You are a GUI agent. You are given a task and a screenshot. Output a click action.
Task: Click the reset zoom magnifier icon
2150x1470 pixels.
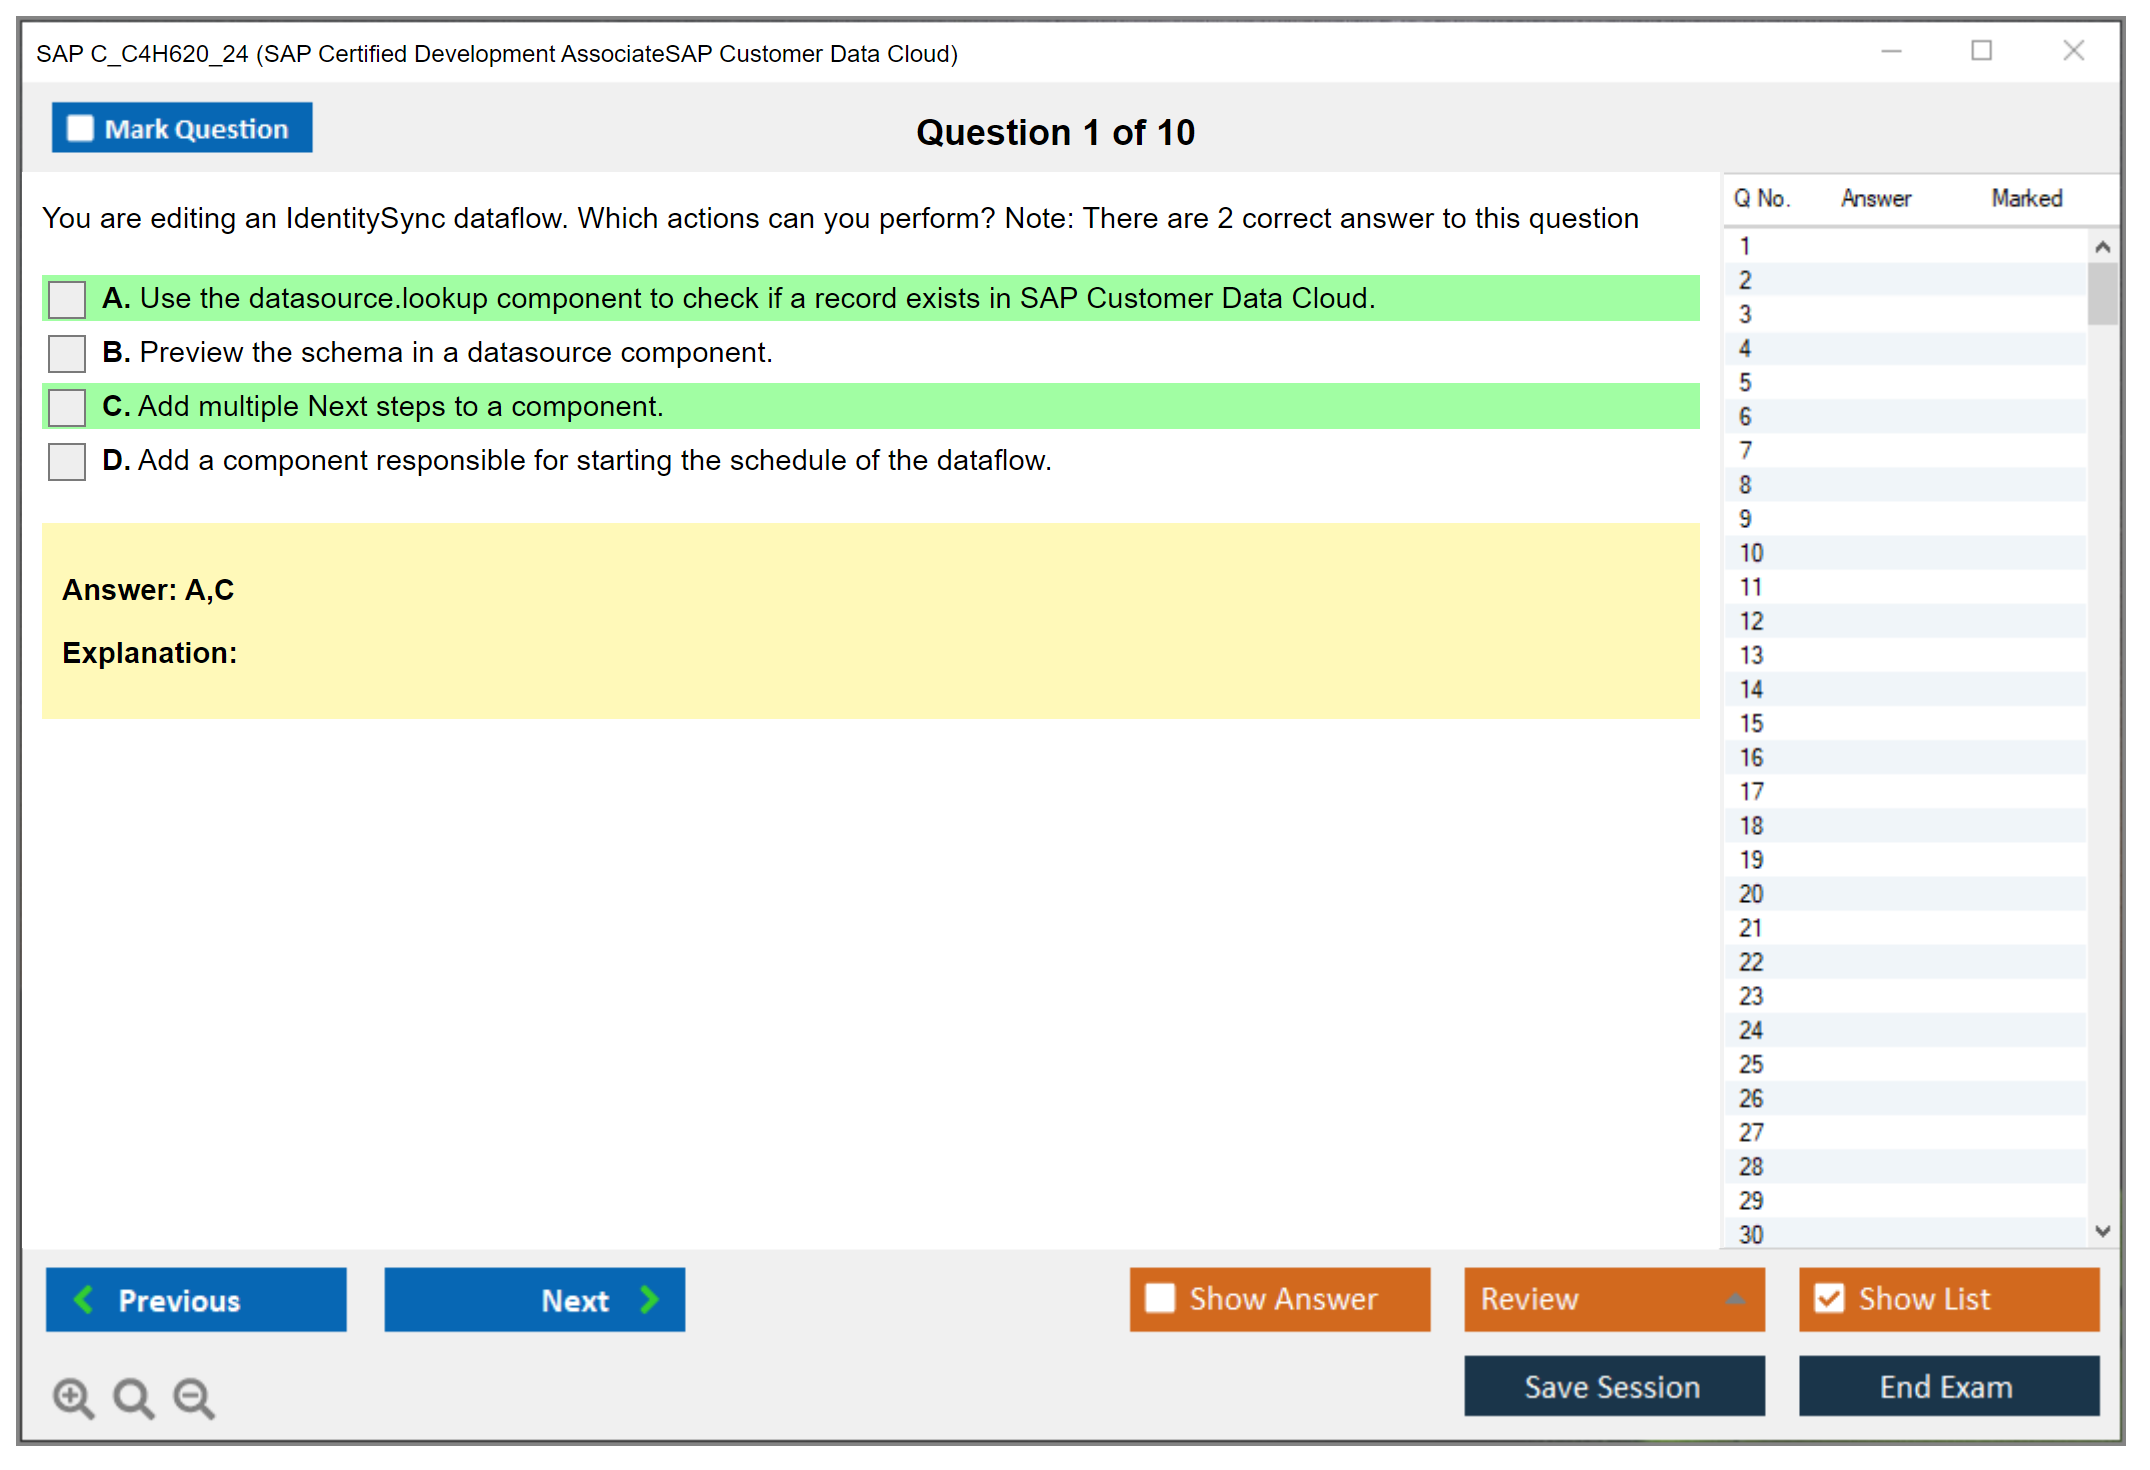[x=133, y=1397]
